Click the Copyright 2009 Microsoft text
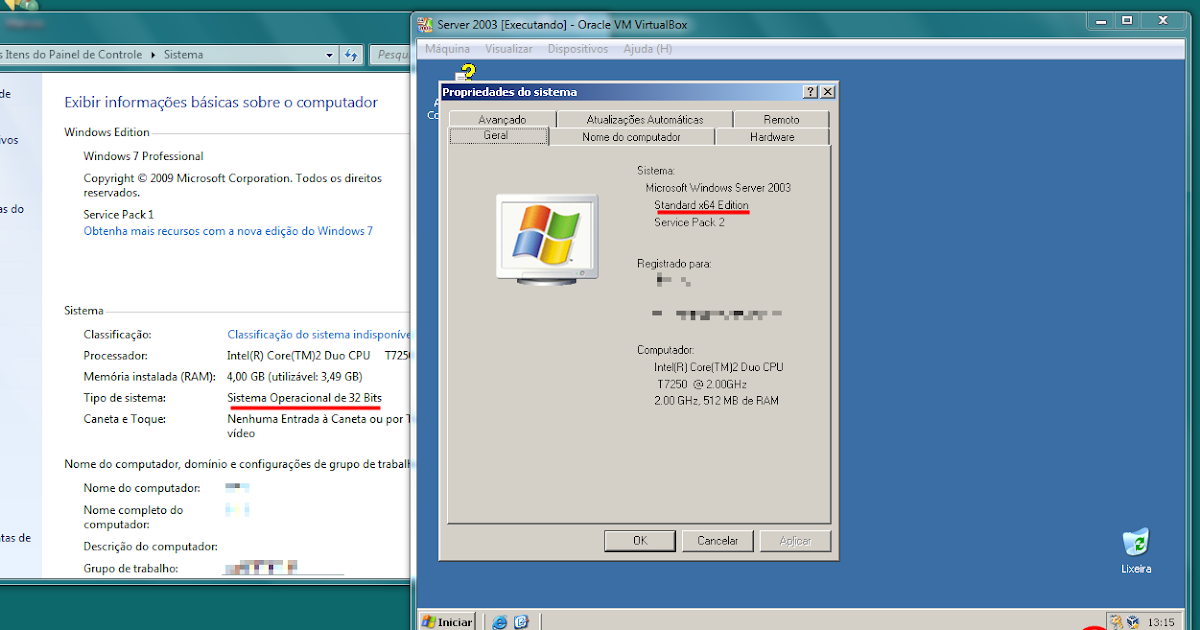Viewport: 1200px width, 630px height. pos(232,184)
